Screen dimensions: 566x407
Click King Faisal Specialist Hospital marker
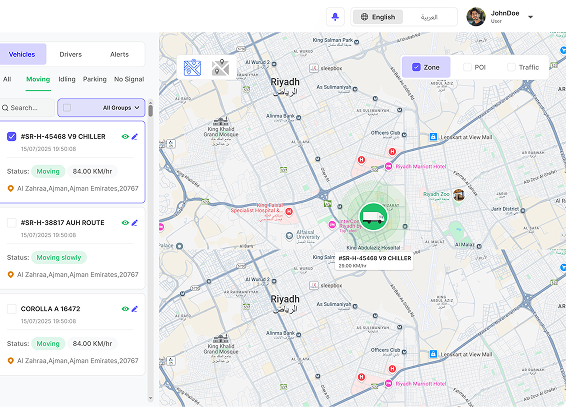coord(289,211)
